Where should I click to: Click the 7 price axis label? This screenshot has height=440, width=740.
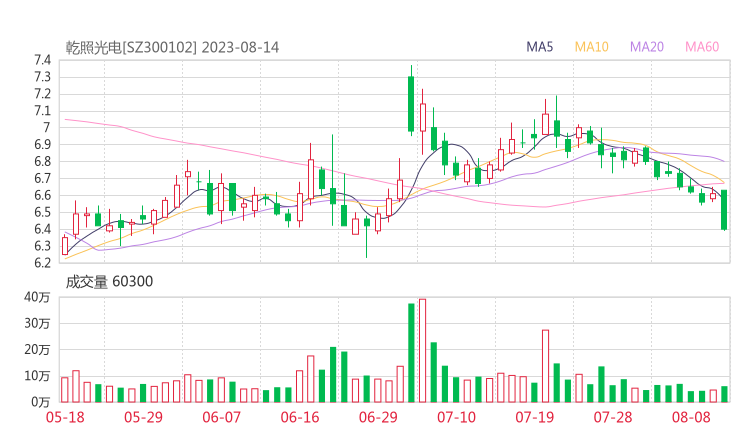point(46,127)
